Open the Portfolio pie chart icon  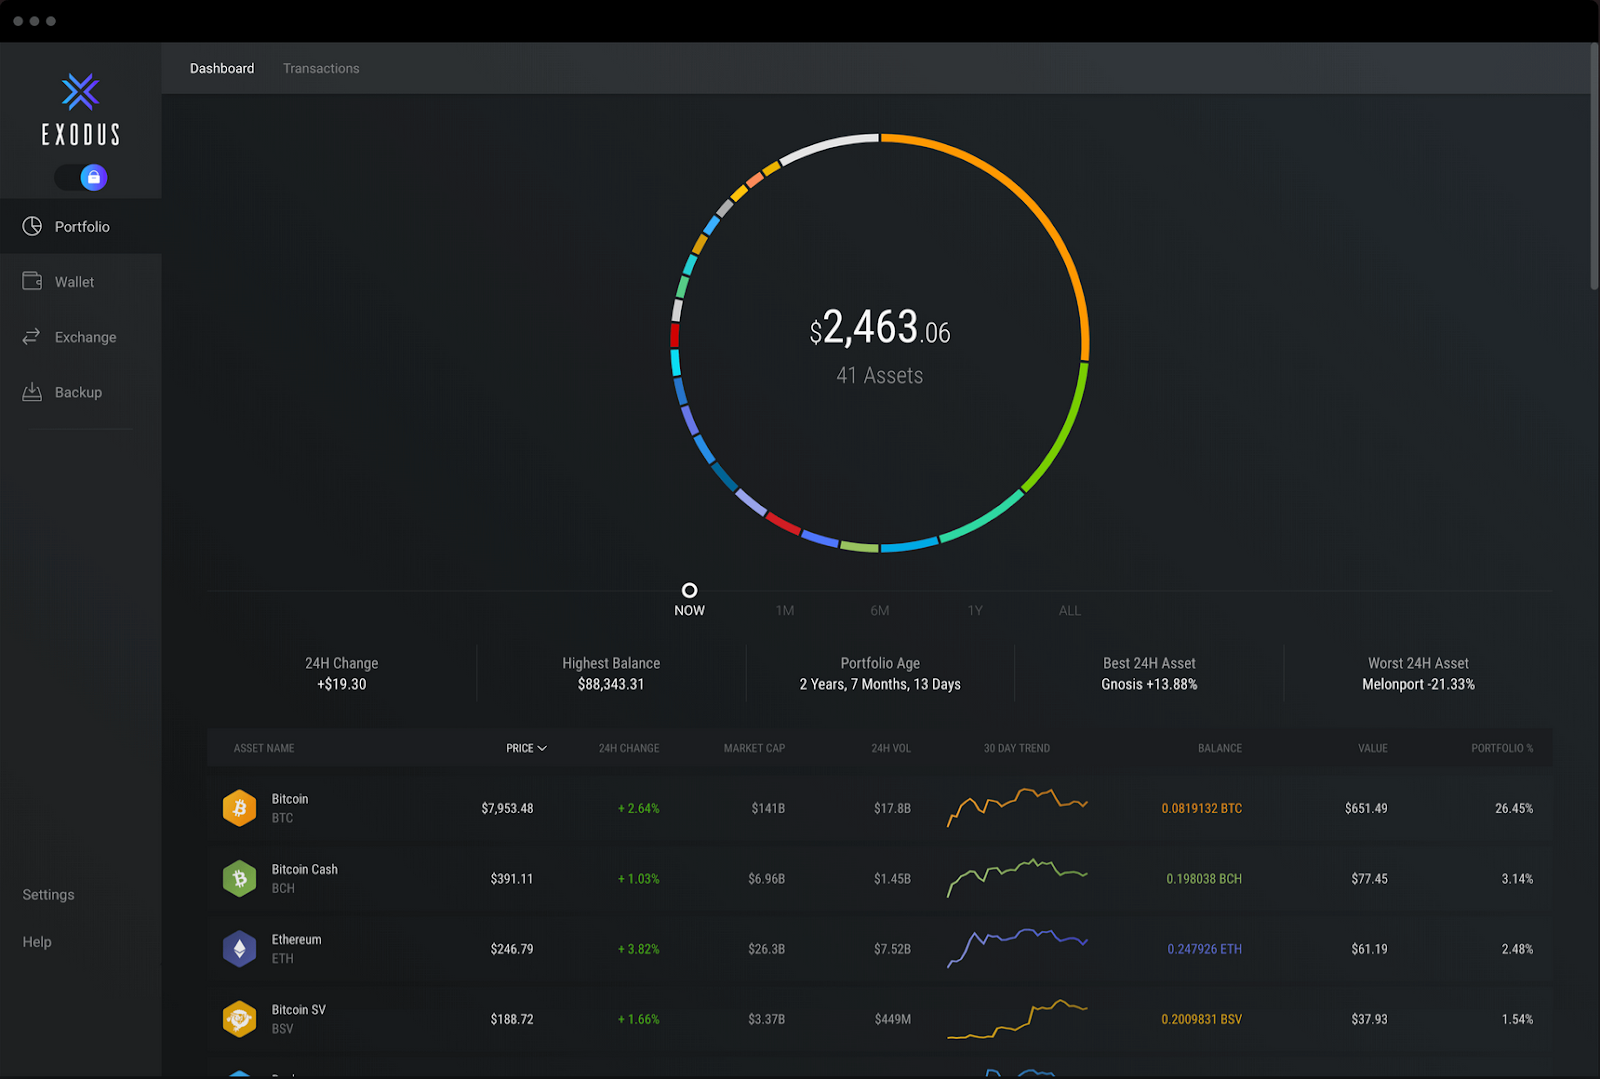[32, 226]
